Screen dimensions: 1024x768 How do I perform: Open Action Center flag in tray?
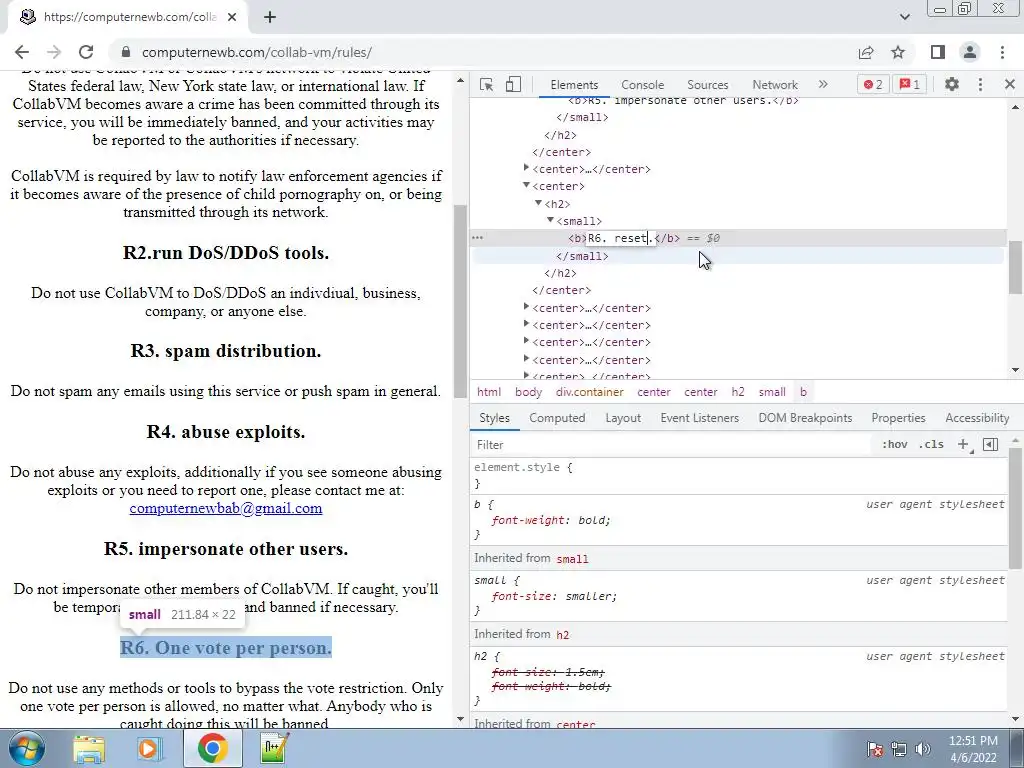pyautogui.click(x=875, y=749)
